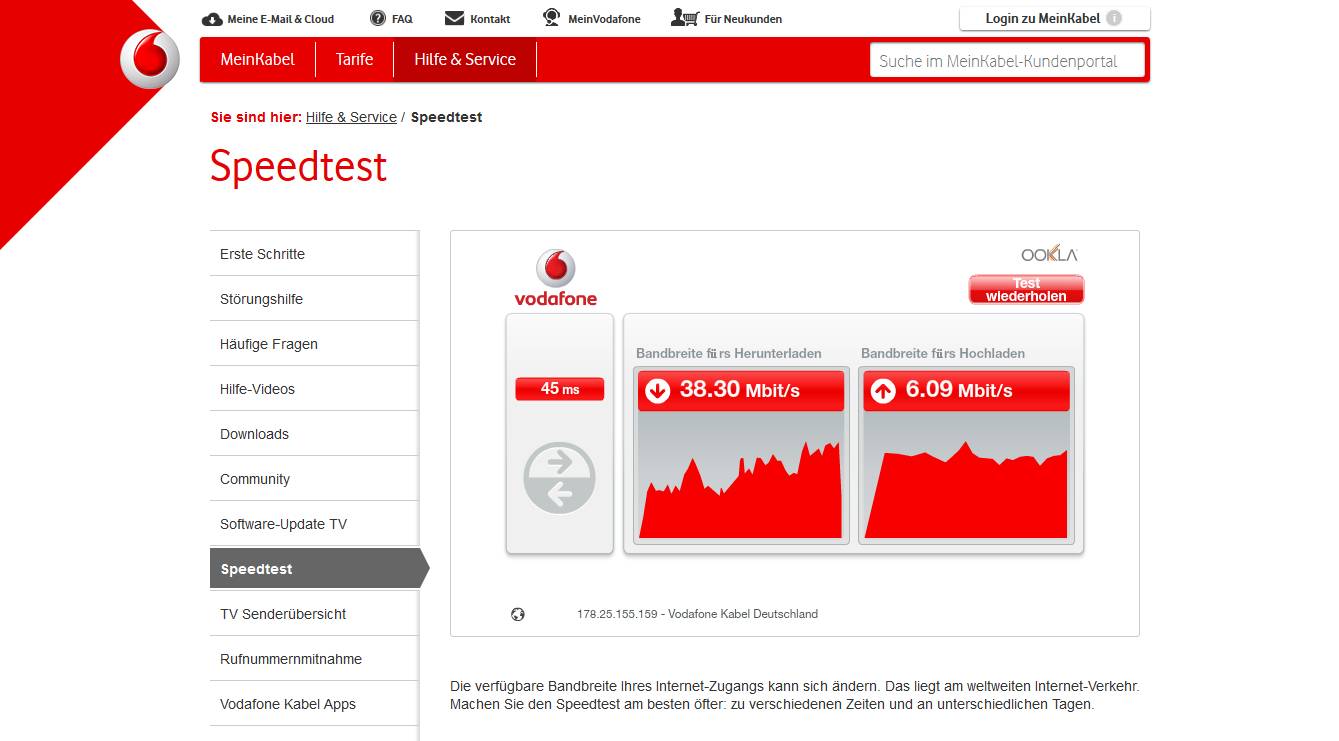Select Erste Schritte in the sidebar

coord(314,253)
